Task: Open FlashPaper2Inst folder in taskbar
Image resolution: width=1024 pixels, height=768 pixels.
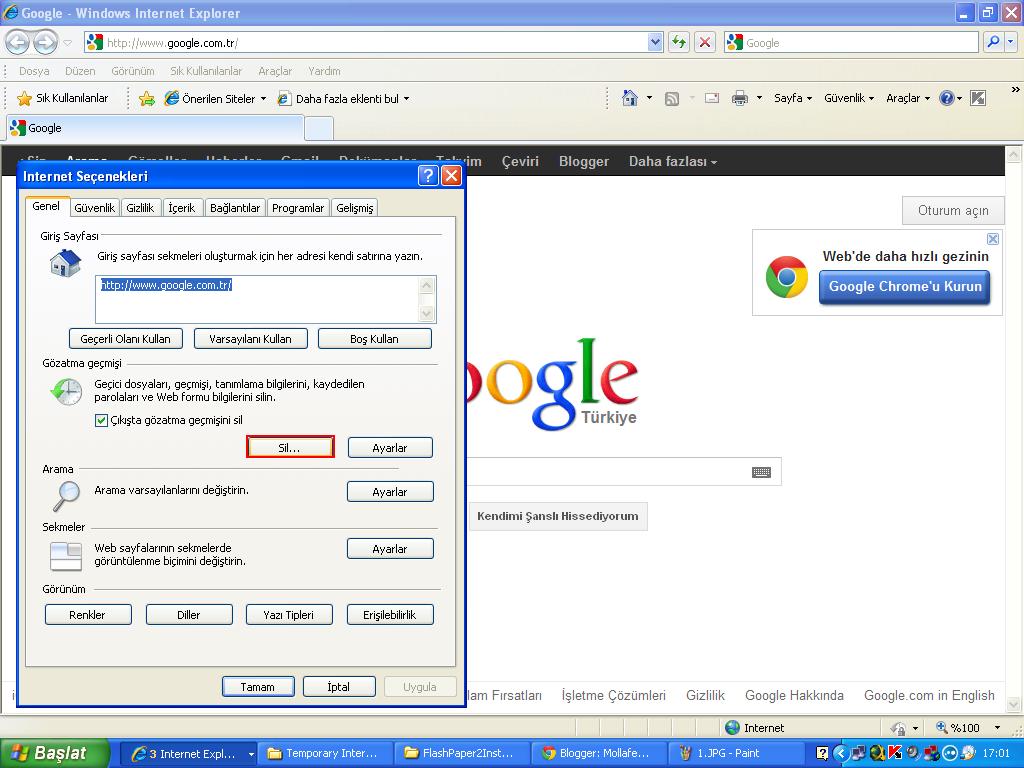Action: click(x=463, y=753)
